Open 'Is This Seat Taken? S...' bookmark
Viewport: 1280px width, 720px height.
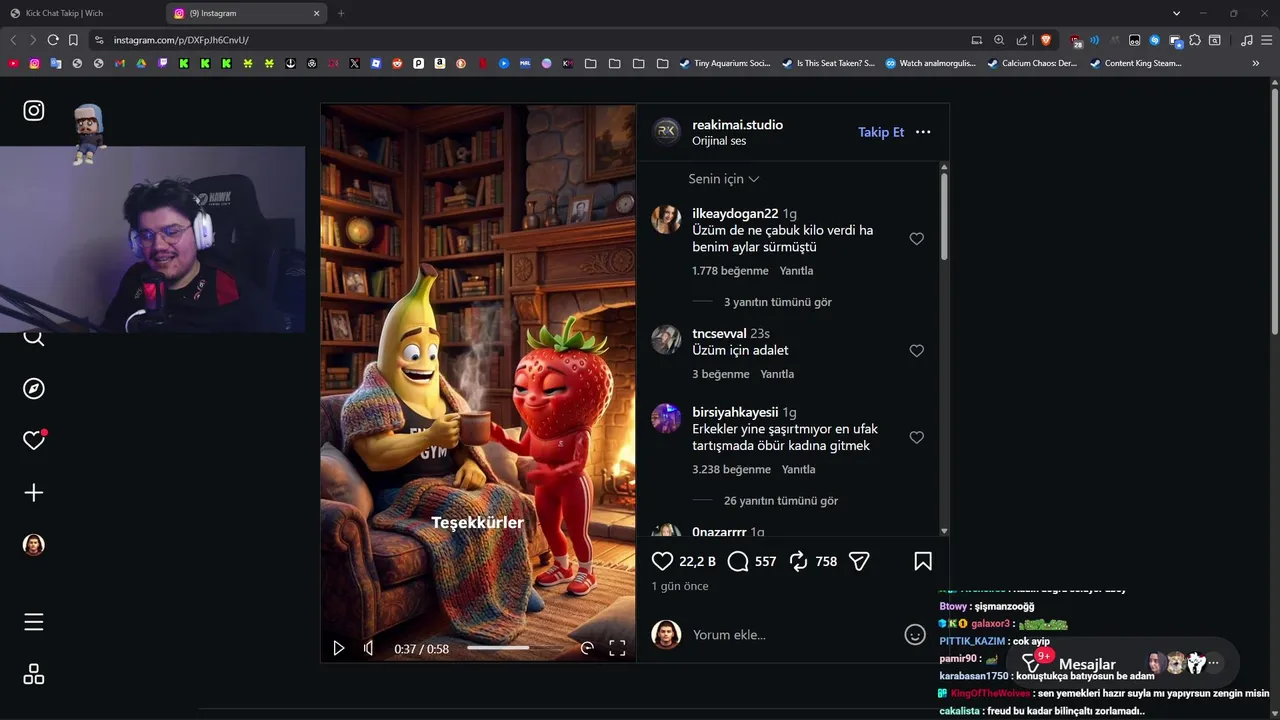[828, 63]
